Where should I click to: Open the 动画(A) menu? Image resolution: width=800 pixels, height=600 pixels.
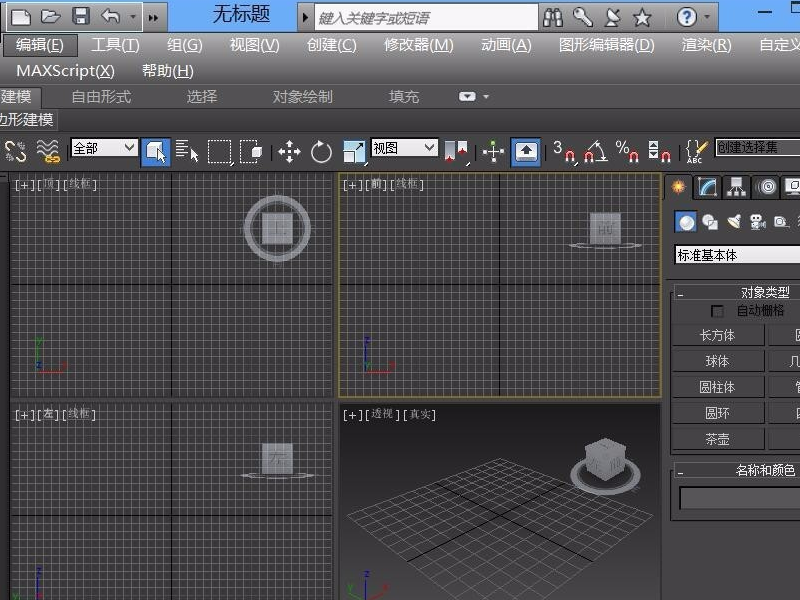506,45
